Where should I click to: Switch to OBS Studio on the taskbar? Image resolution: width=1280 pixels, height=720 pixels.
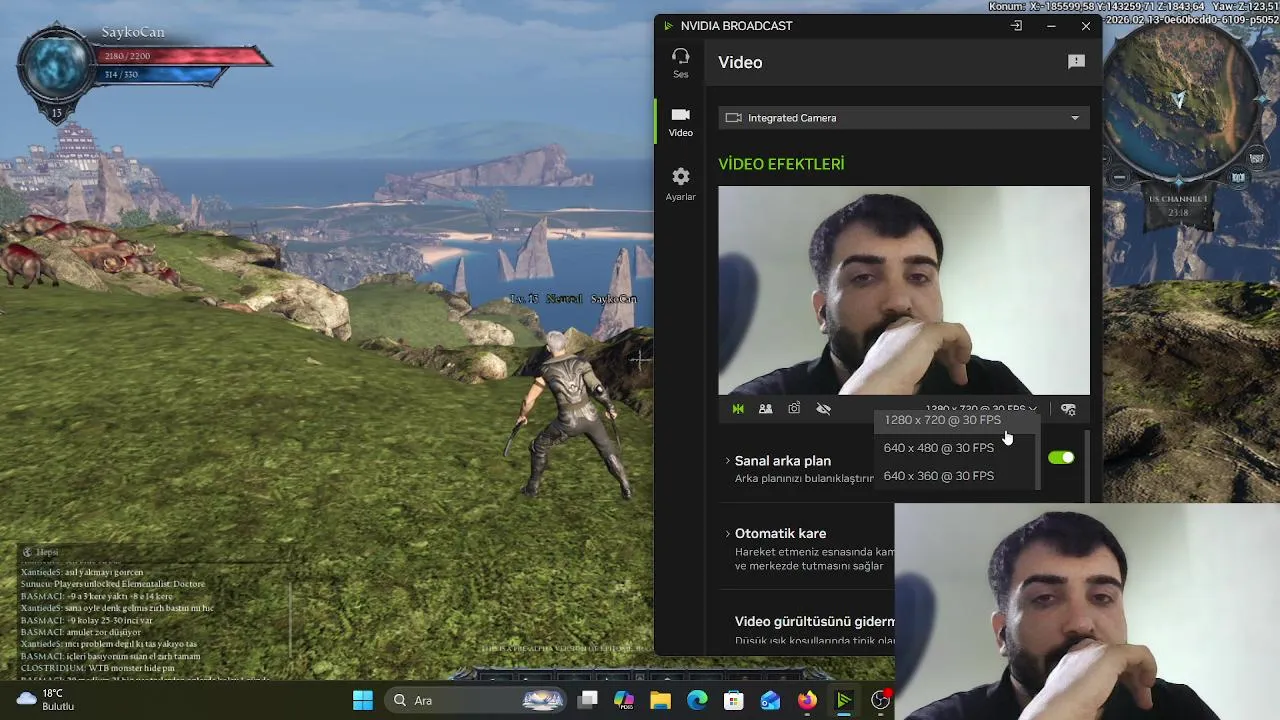880,700
